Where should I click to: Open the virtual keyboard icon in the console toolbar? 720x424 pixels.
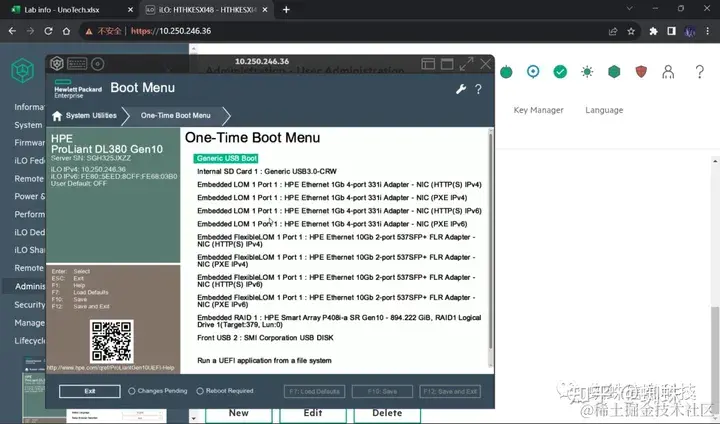pos(77,63)
